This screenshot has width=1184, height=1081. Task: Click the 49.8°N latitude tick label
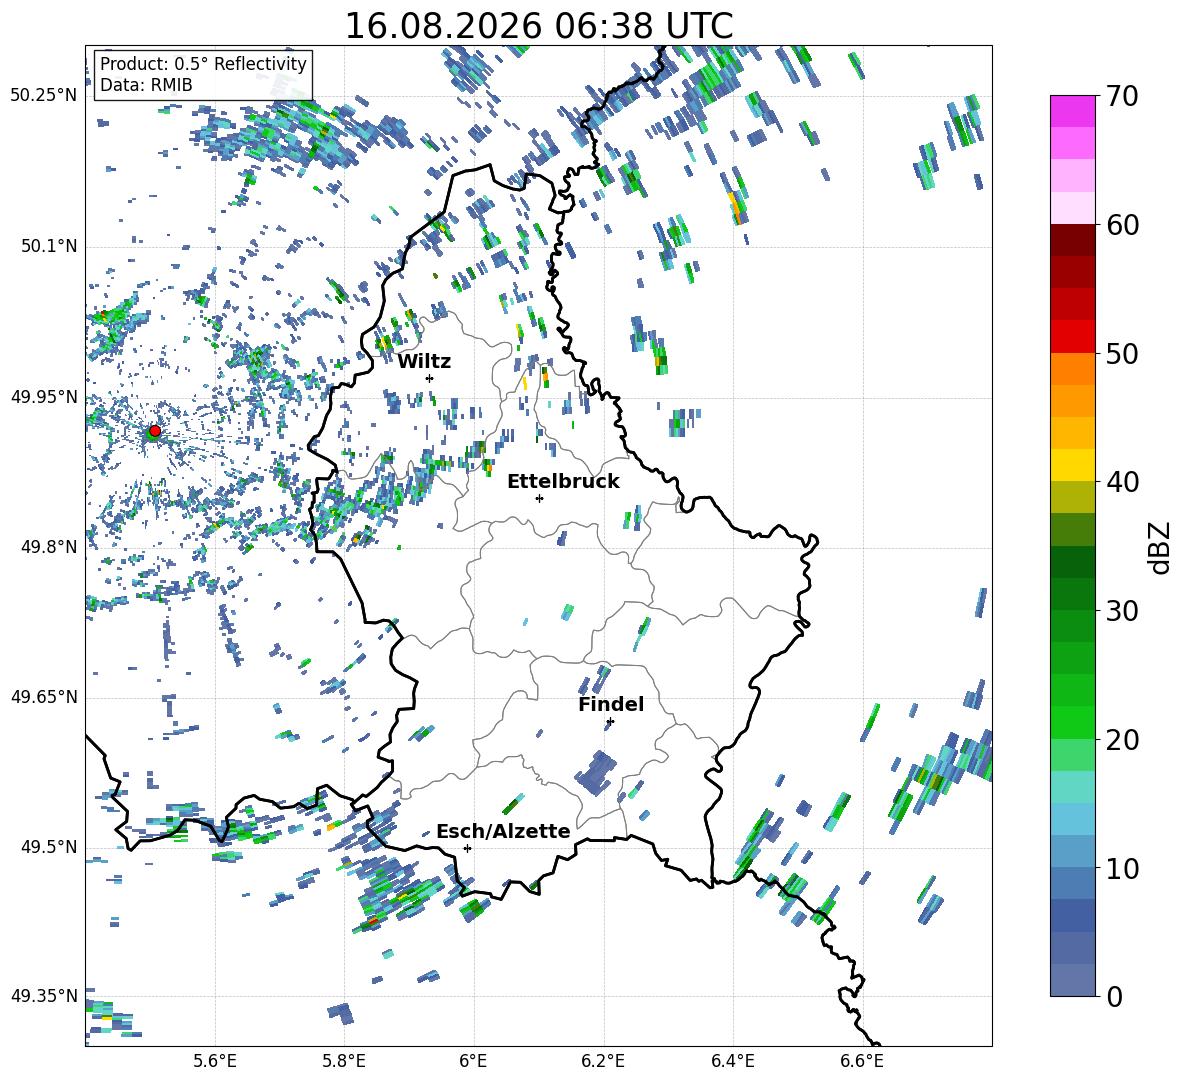(45, 547)
